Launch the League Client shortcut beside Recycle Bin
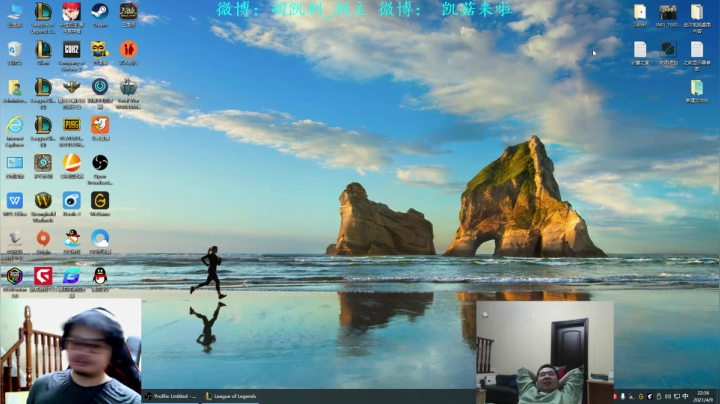This screenshot has height=404, width=720. pos(43,50)
